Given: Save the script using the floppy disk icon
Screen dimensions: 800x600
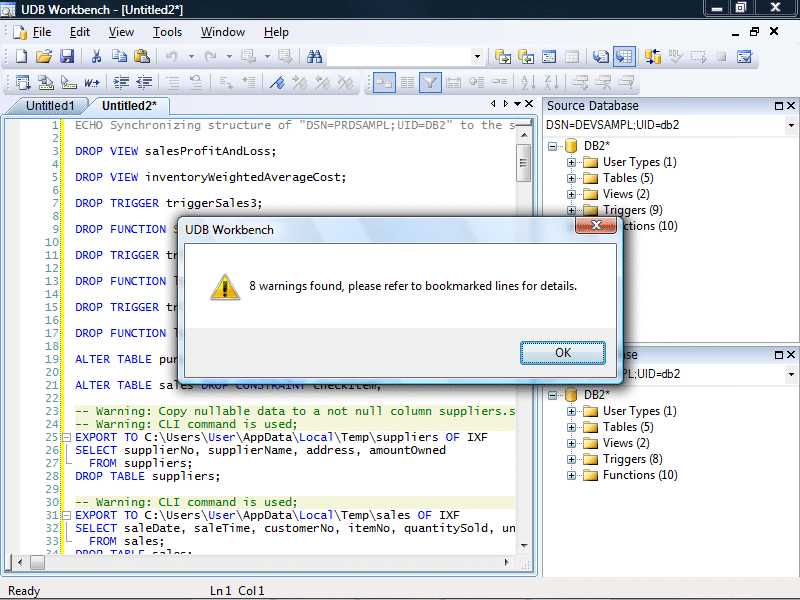Looking at the screenshot, I should [x=67, y=57].
